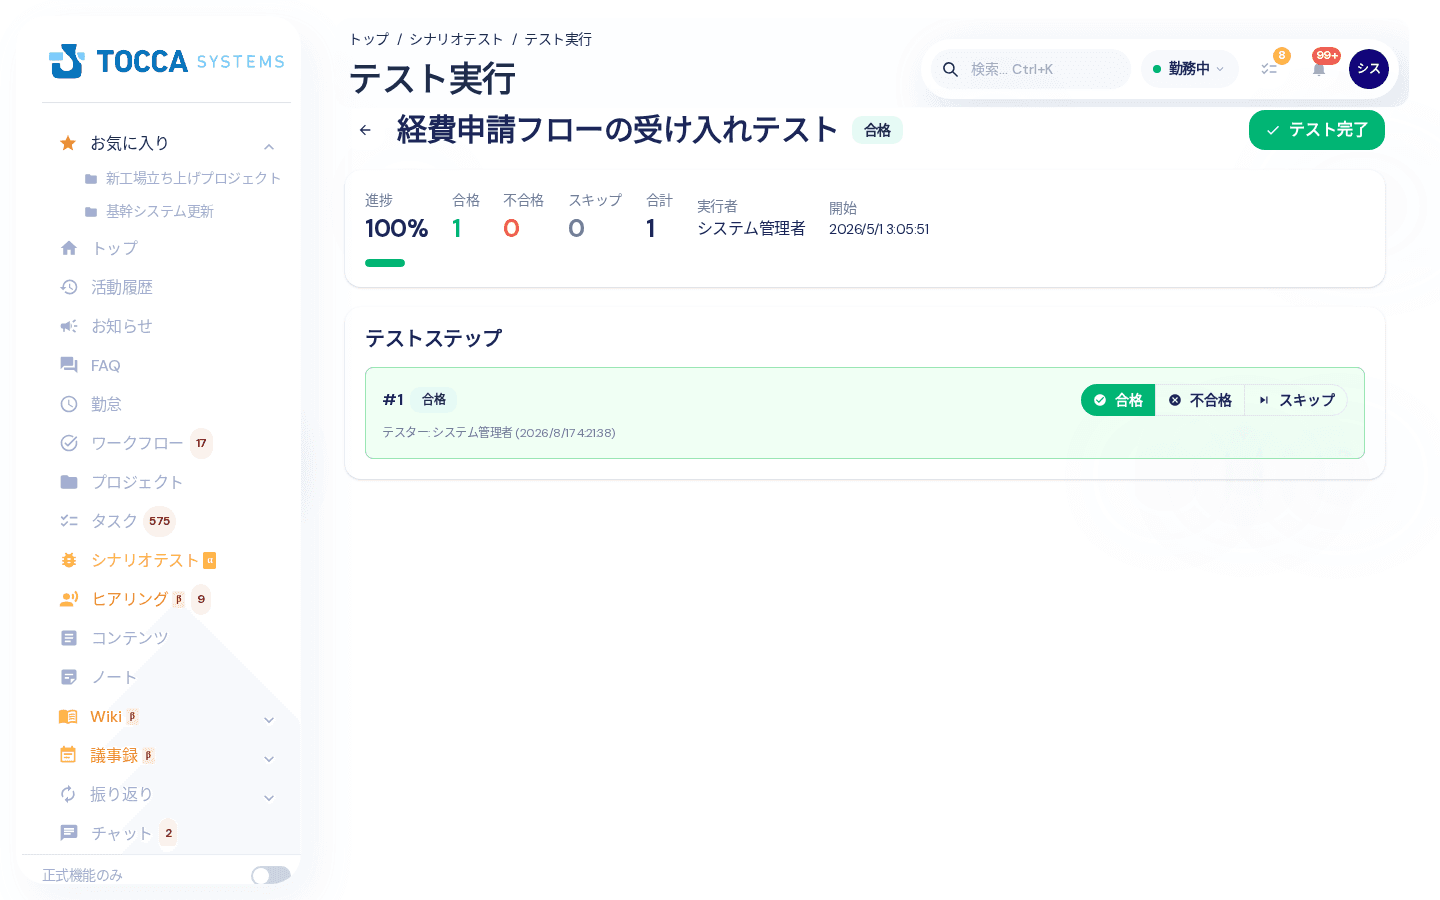This screenshot has width=1440, height=900.
Task: Click the 100% progress value
Action: (x=396, y=228)
